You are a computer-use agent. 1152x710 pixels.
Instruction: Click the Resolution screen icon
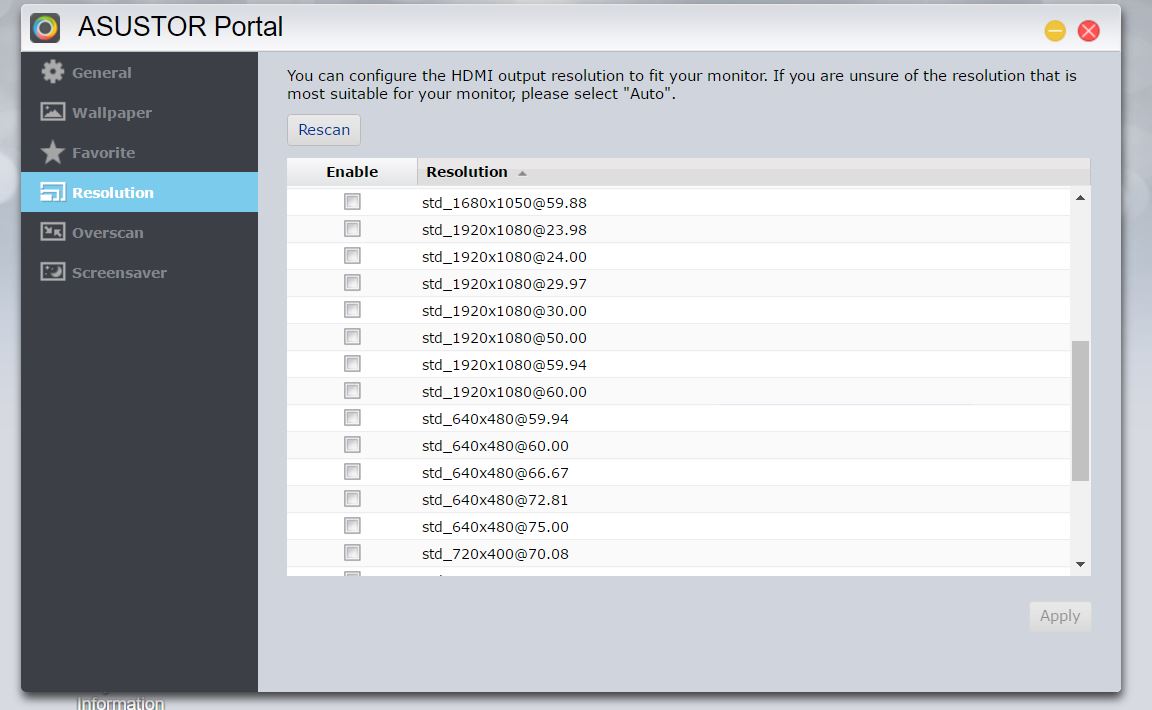(x=52, y=192)
